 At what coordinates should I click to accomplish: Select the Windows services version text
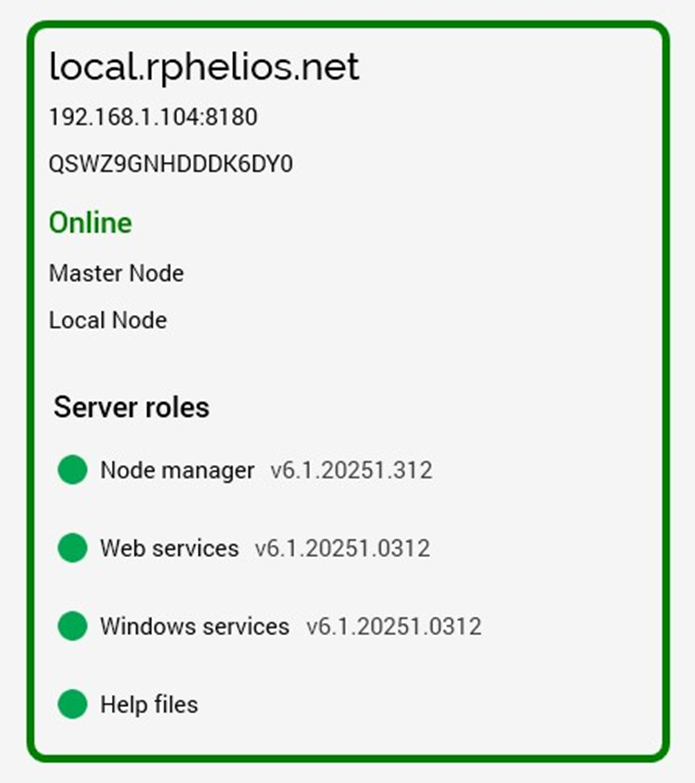[393, 626]
